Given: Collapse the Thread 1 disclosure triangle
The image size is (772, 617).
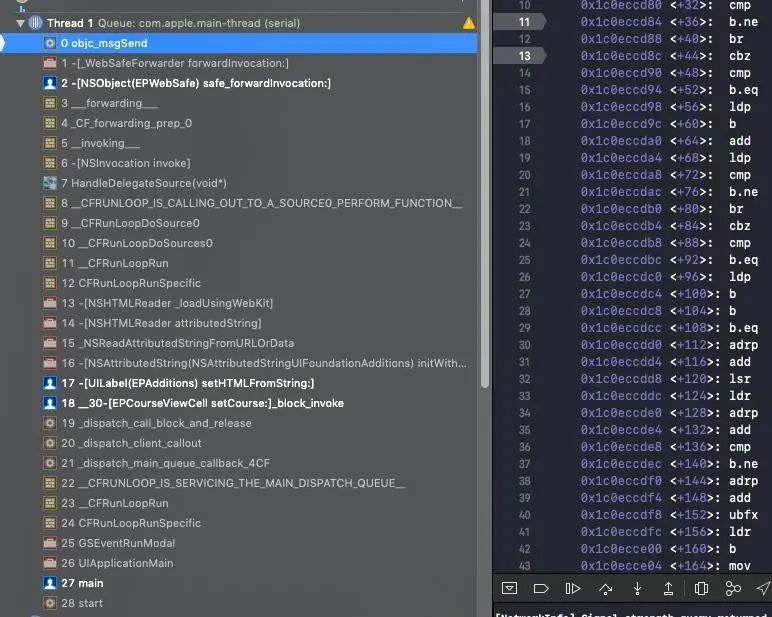Looking at the screenshot, I should (20, 23).
